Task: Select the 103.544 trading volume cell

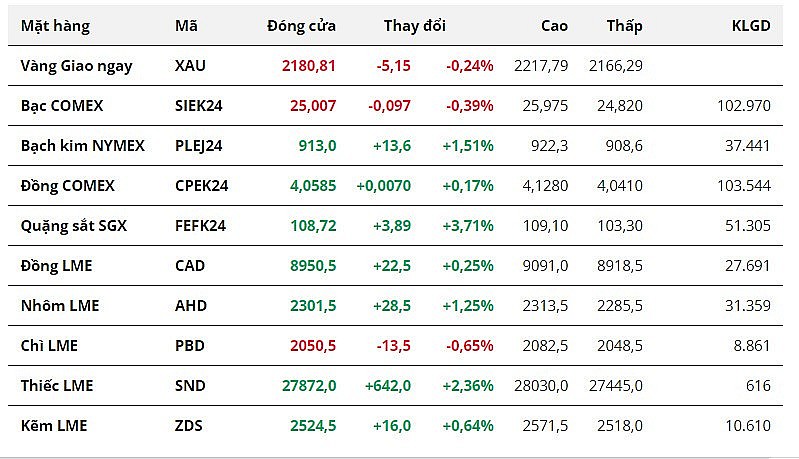Action: point(744,185)
